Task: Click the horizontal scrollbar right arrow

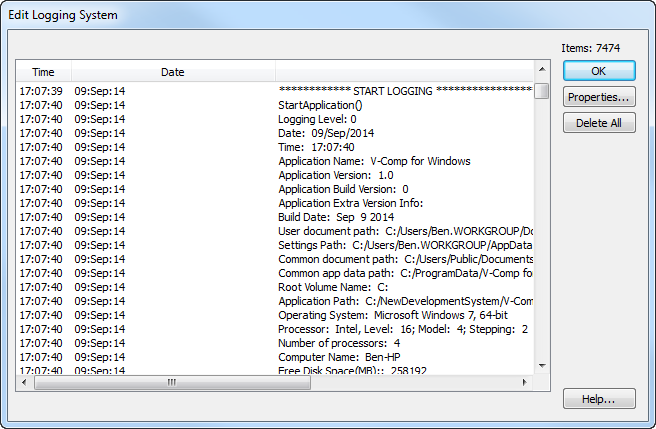Action: coord(525,382)
